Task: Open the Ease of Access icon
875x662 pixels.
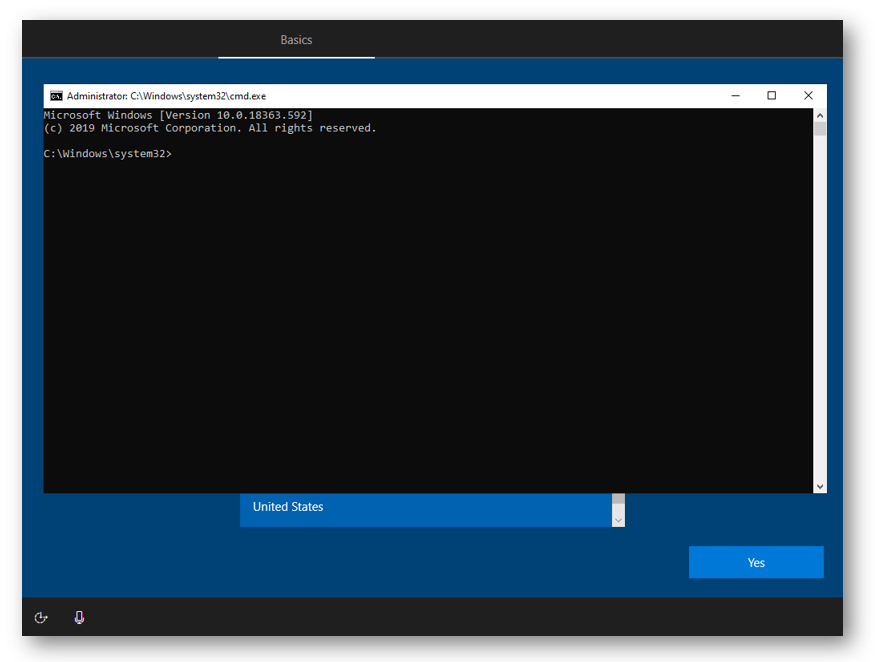Action: click(x=41, y=618)
